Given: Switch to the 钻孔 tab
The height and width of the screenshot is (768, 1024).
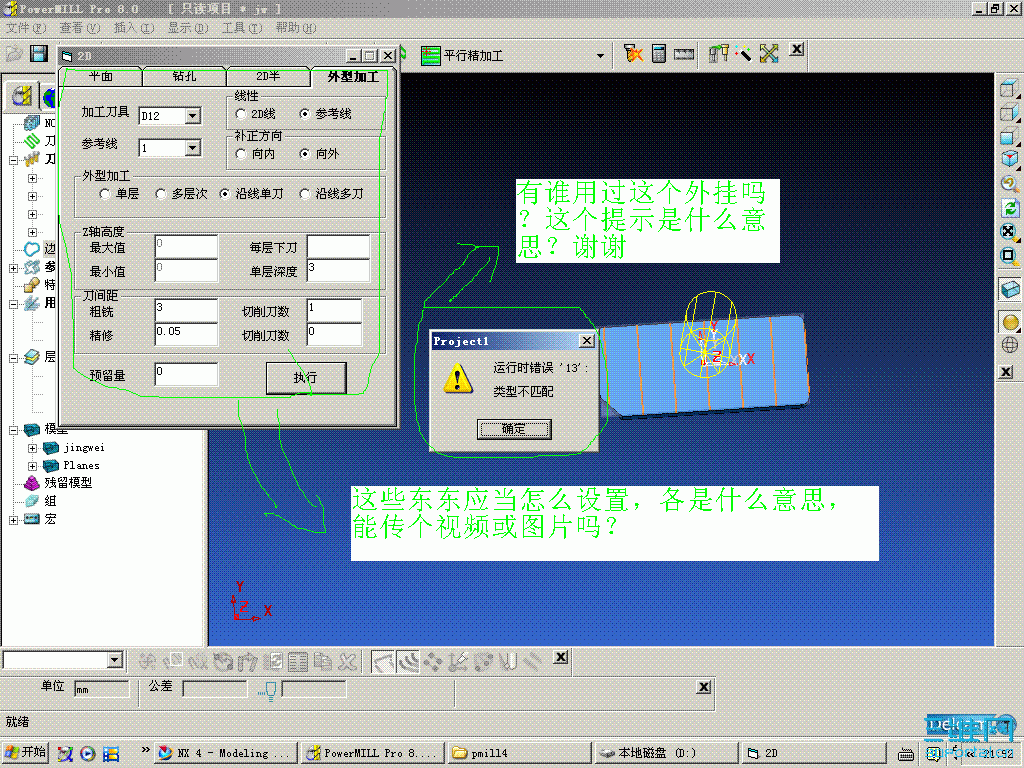Looking at the screenshot, I should point(184,76).
